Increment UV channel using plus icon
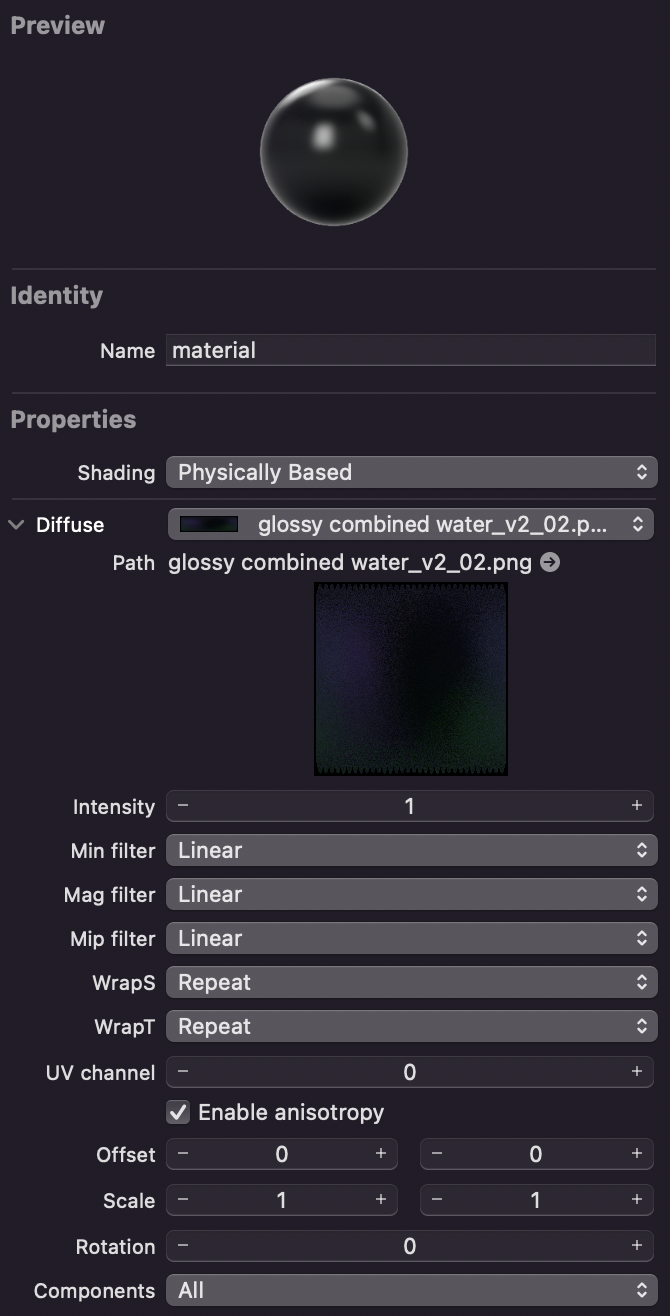This screenshot has height=1316, width=670. (636, 1072)
